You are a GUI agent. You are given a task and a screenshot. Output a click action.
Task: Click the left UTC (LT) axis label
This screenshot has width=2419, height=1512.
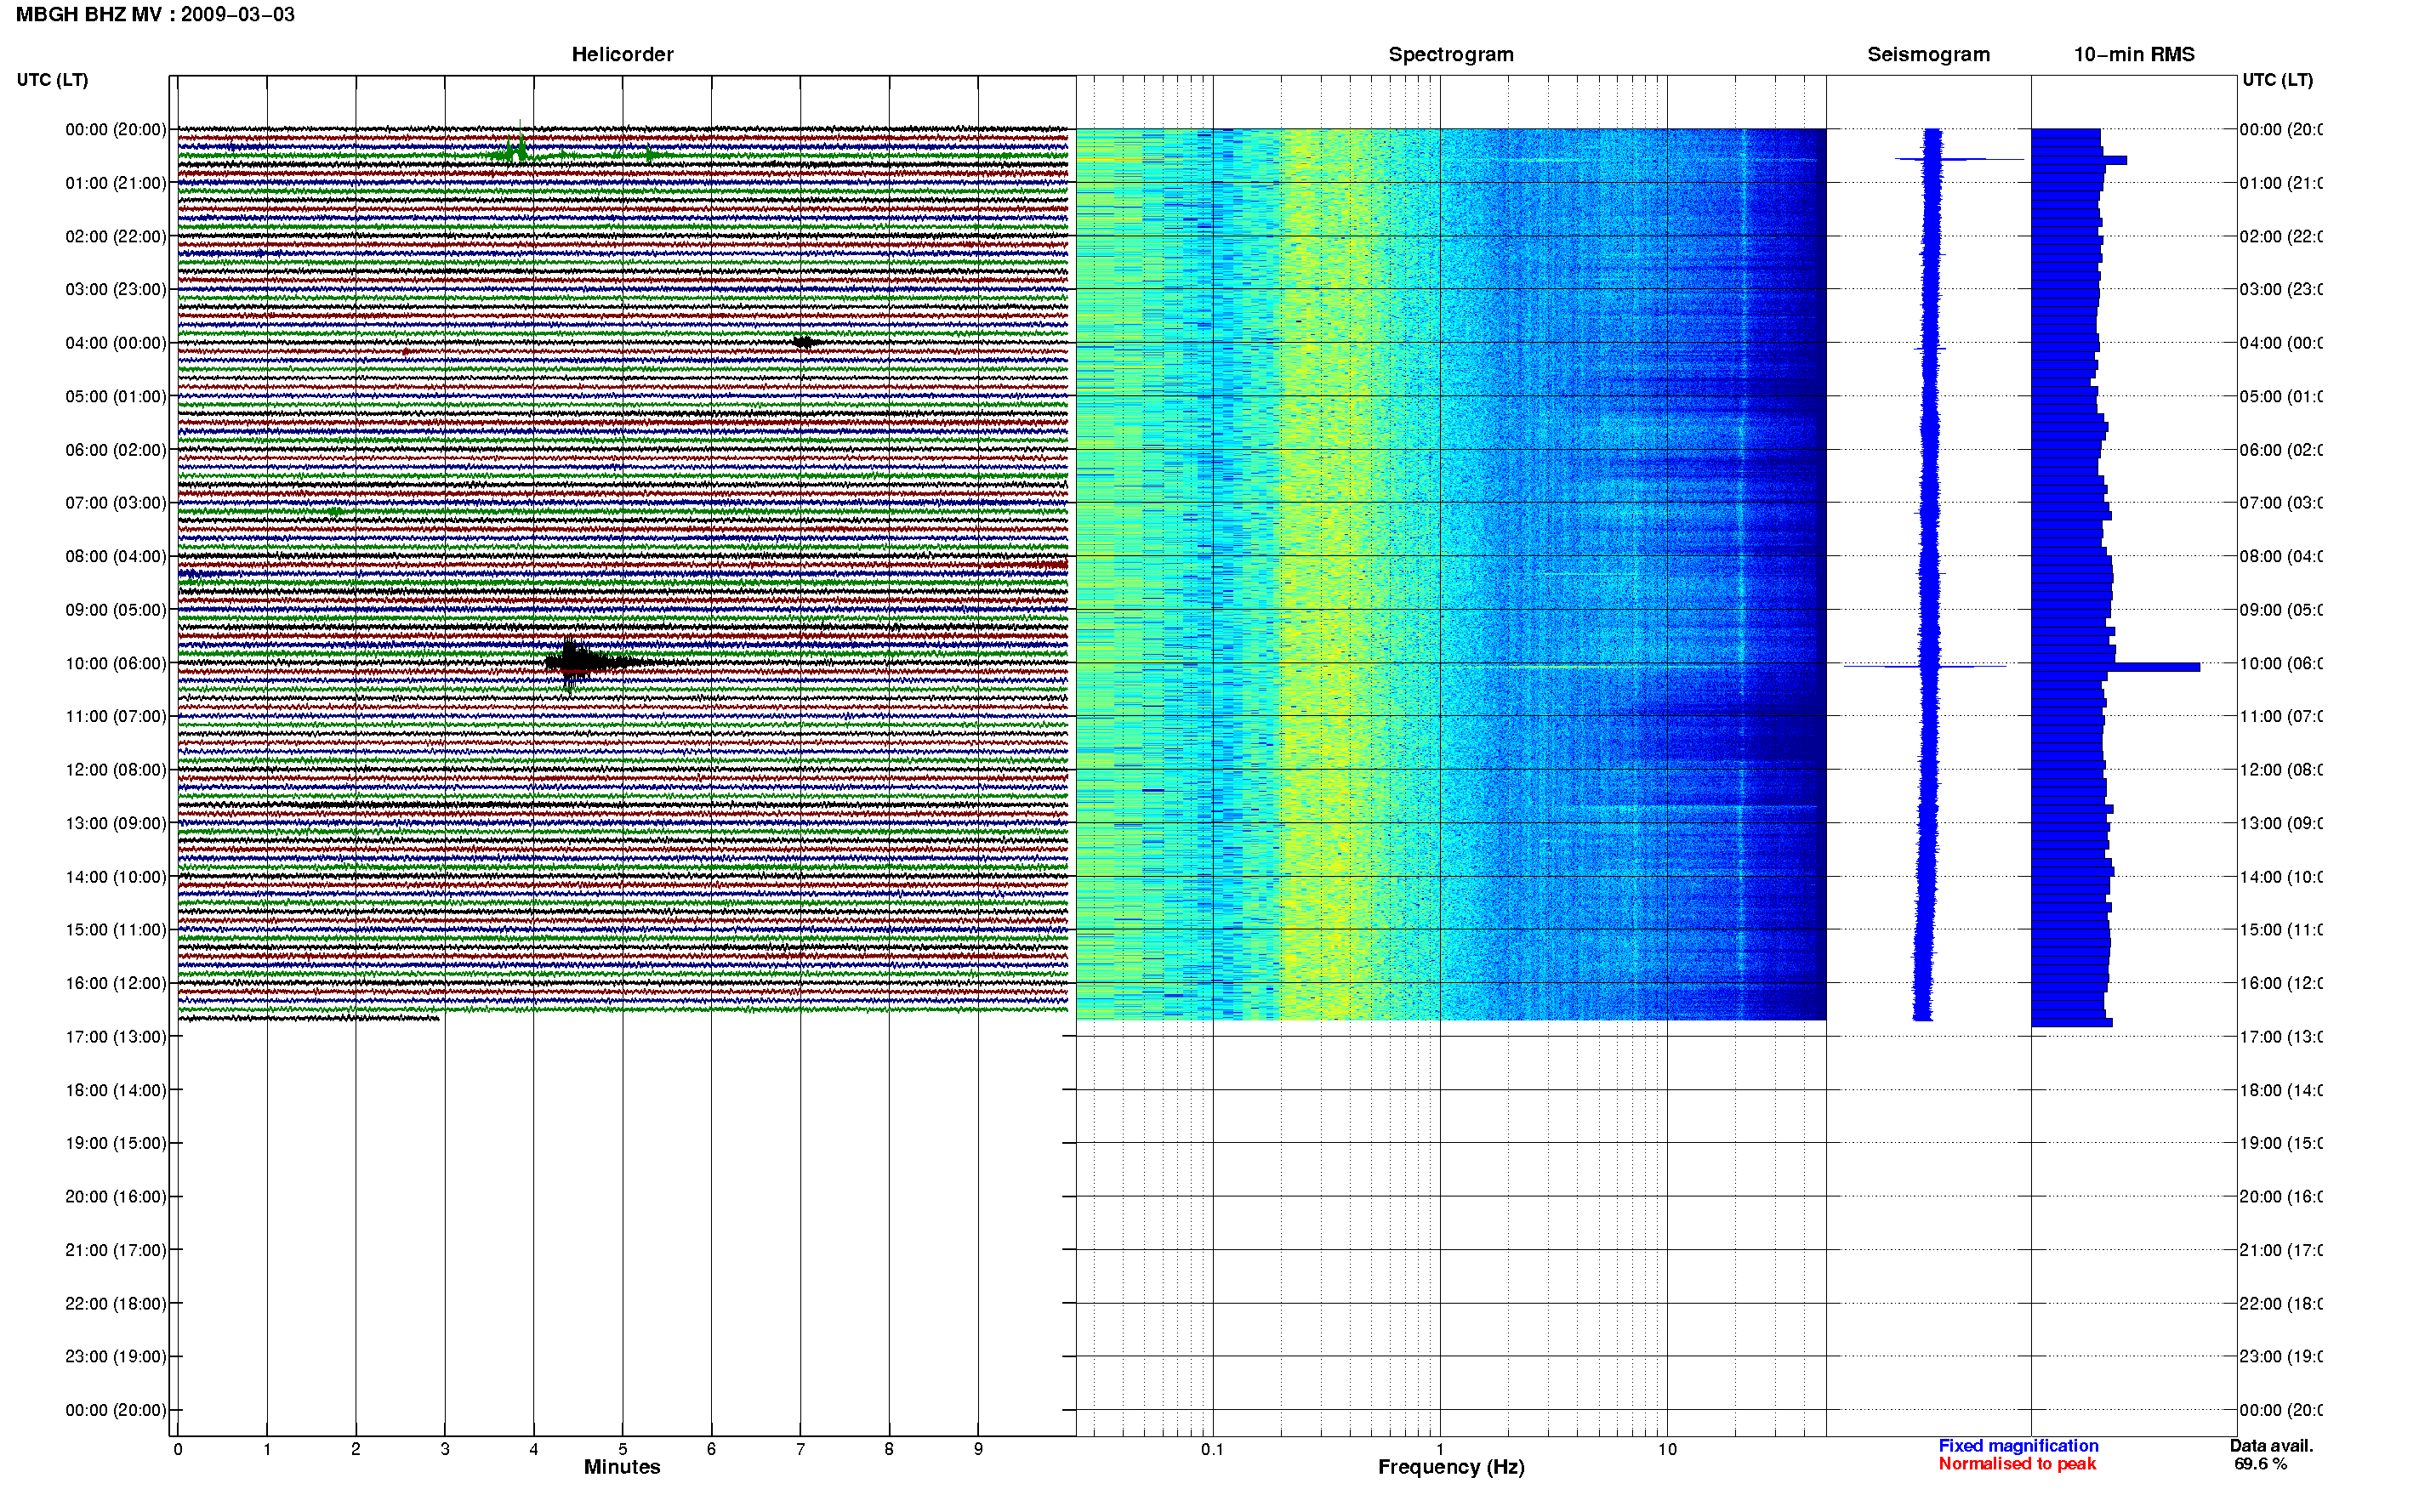52,80
